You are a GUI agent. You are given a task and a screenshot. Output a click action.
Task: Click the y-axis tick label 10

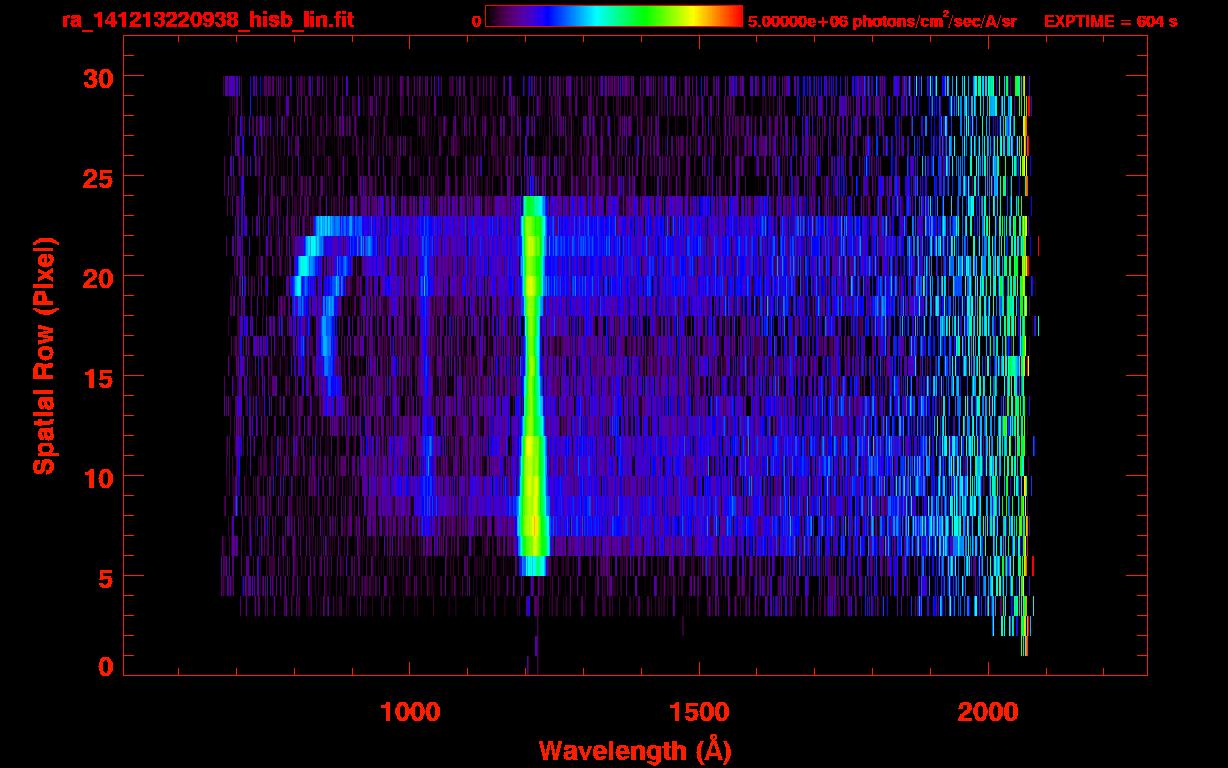click(96, 477)
